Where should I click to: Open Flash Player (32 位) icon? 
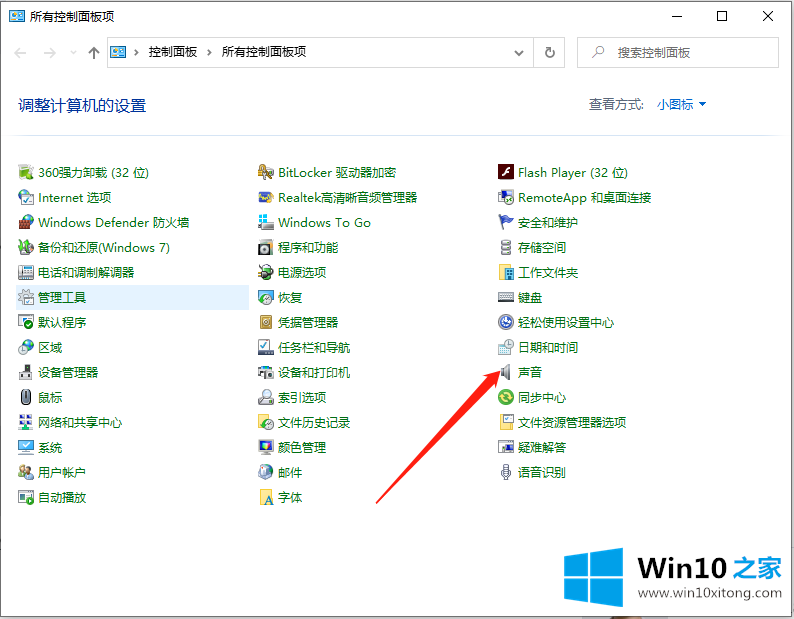pyautogui.click(x=506, y=172)
